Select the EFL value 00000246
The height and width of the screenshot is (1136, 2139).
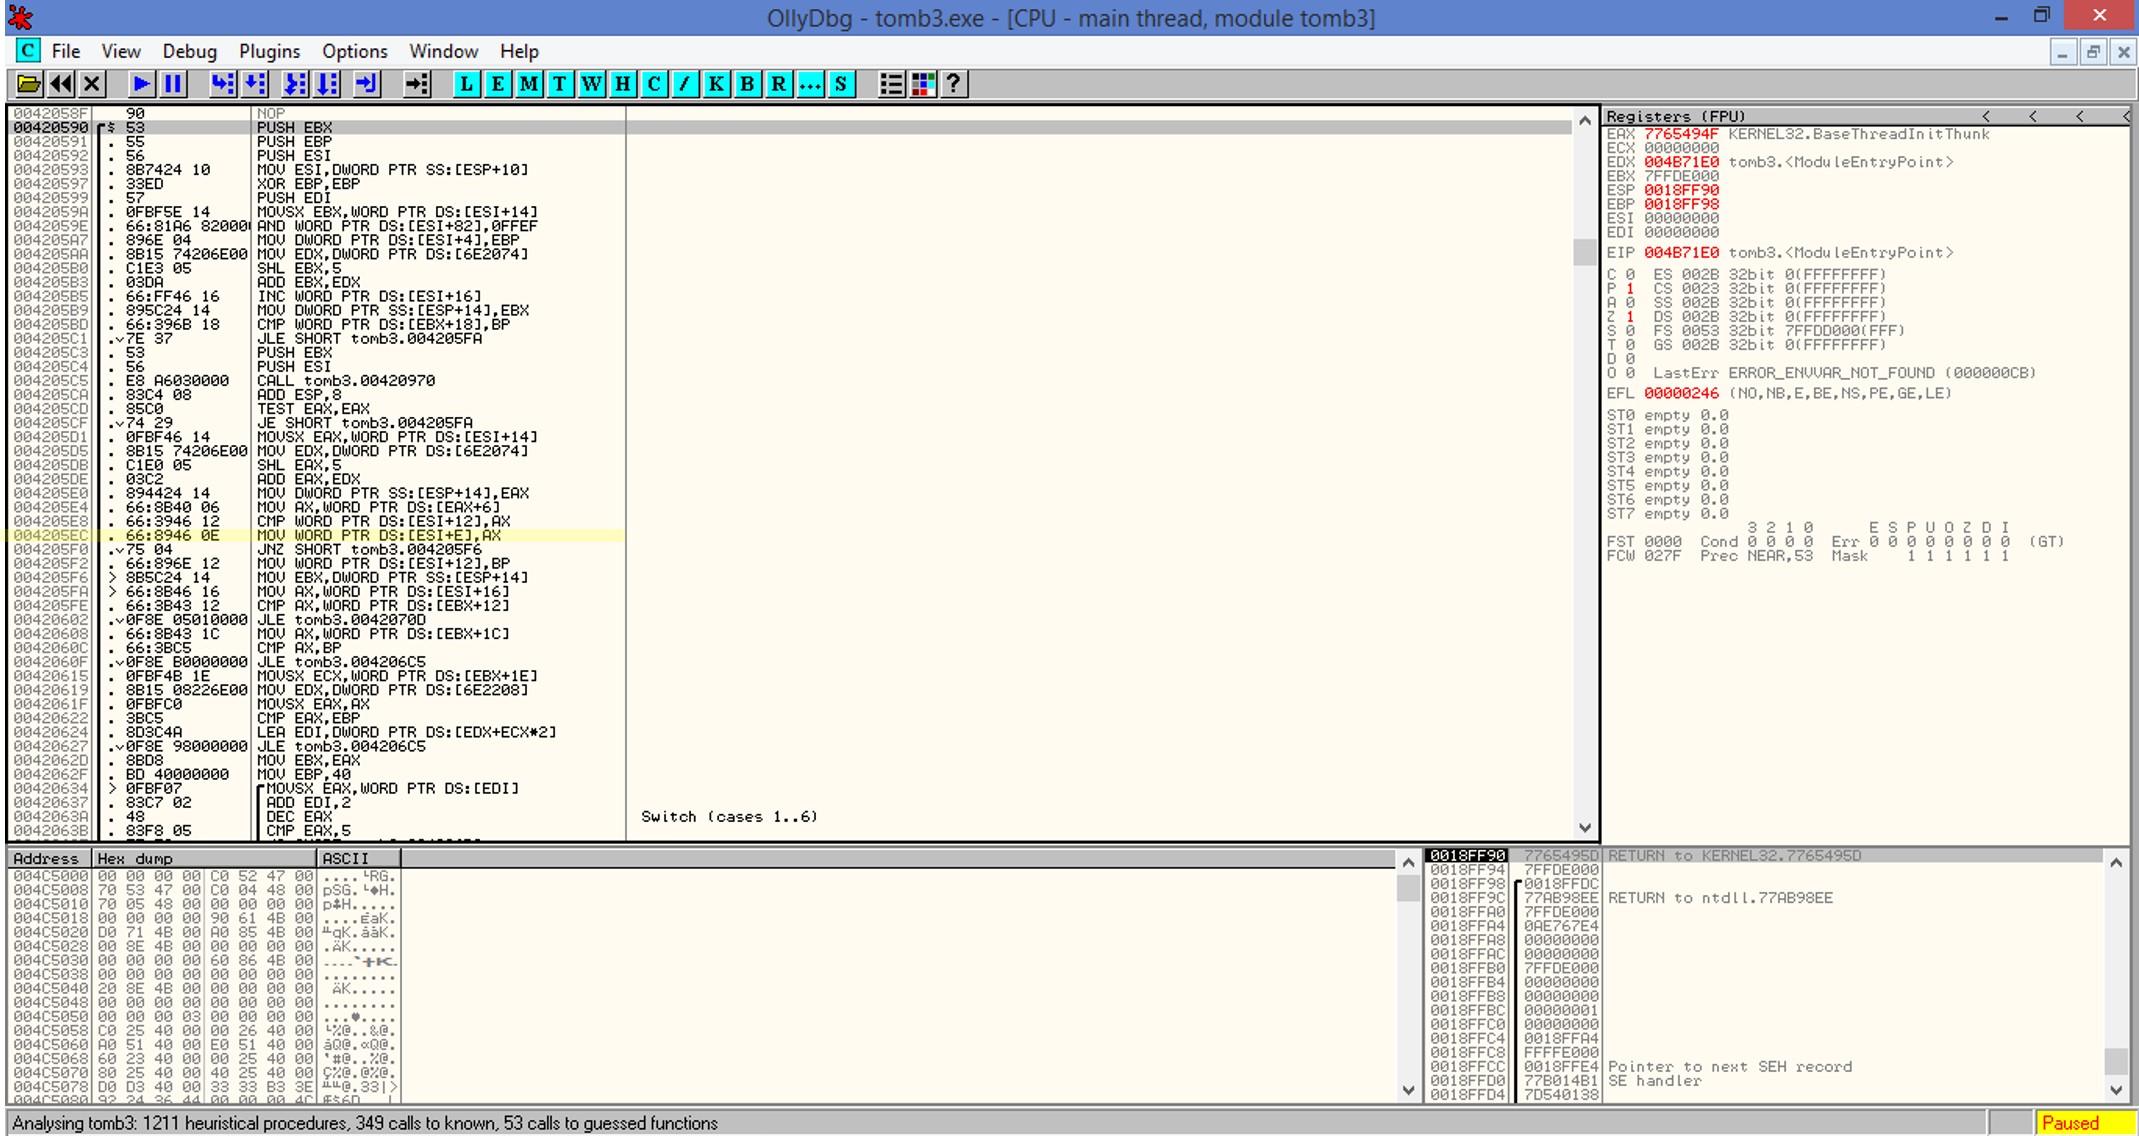pyautogui.click(x=1681, y=393)
